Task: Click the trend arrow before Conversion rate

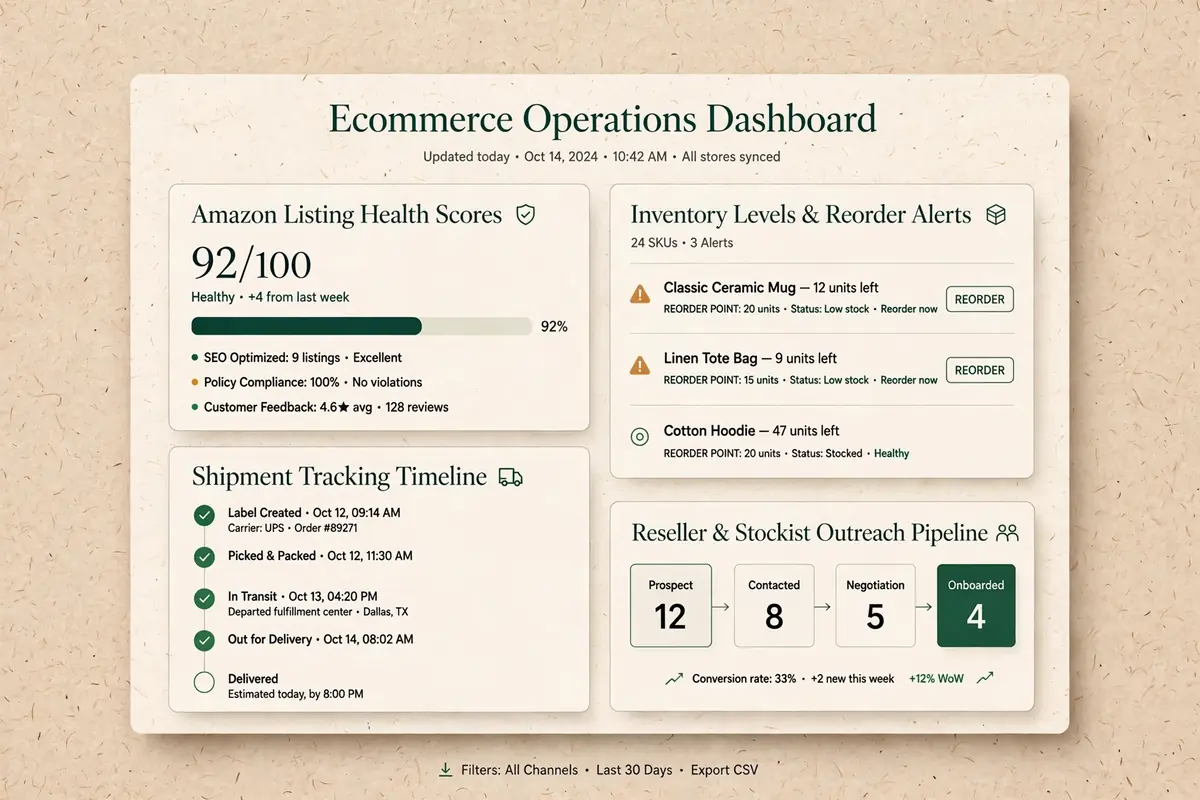Action: tap(674, 678)
